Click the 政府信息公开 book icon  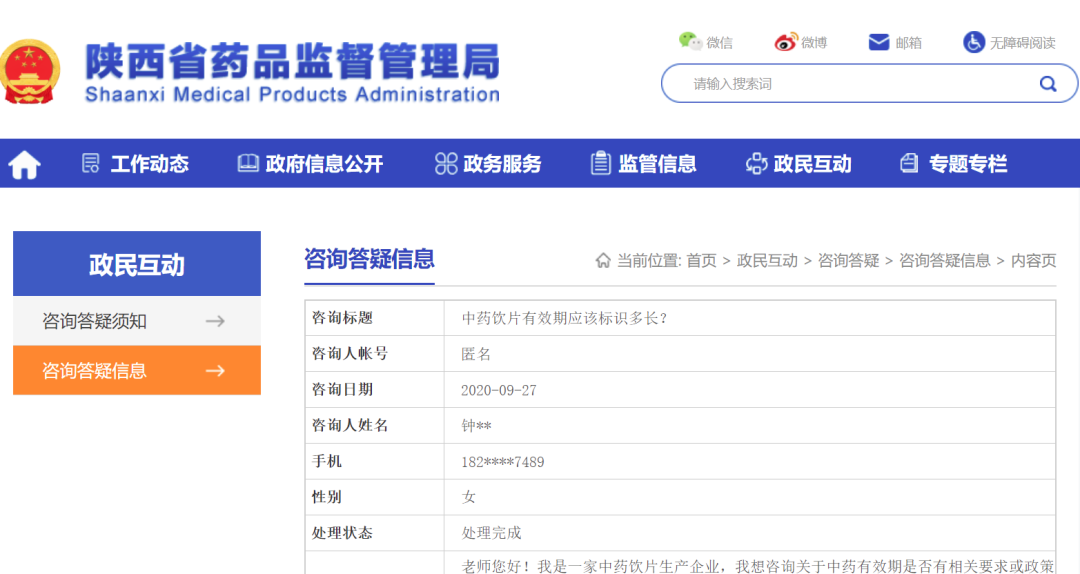pyautogui.click(x=247, y=163)
